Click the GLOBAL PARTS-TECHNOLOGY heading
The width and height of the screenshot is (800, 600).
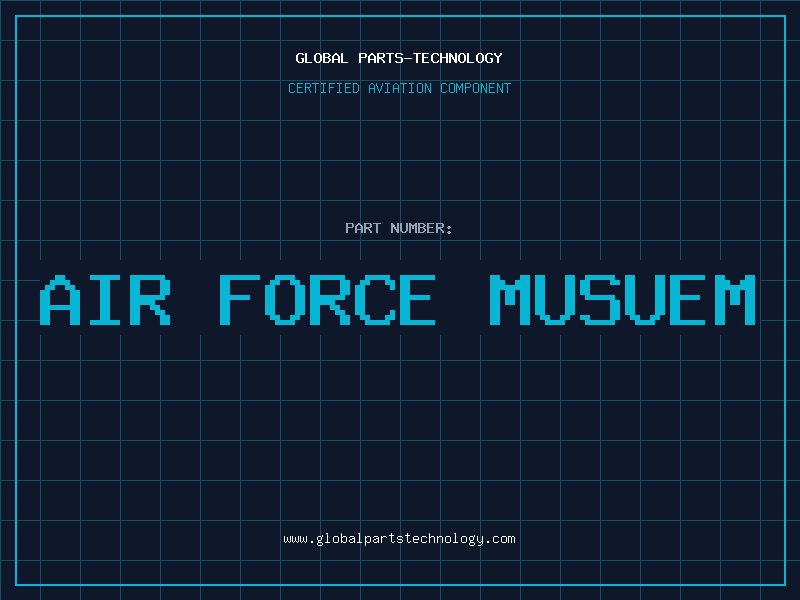click(399, 58)
